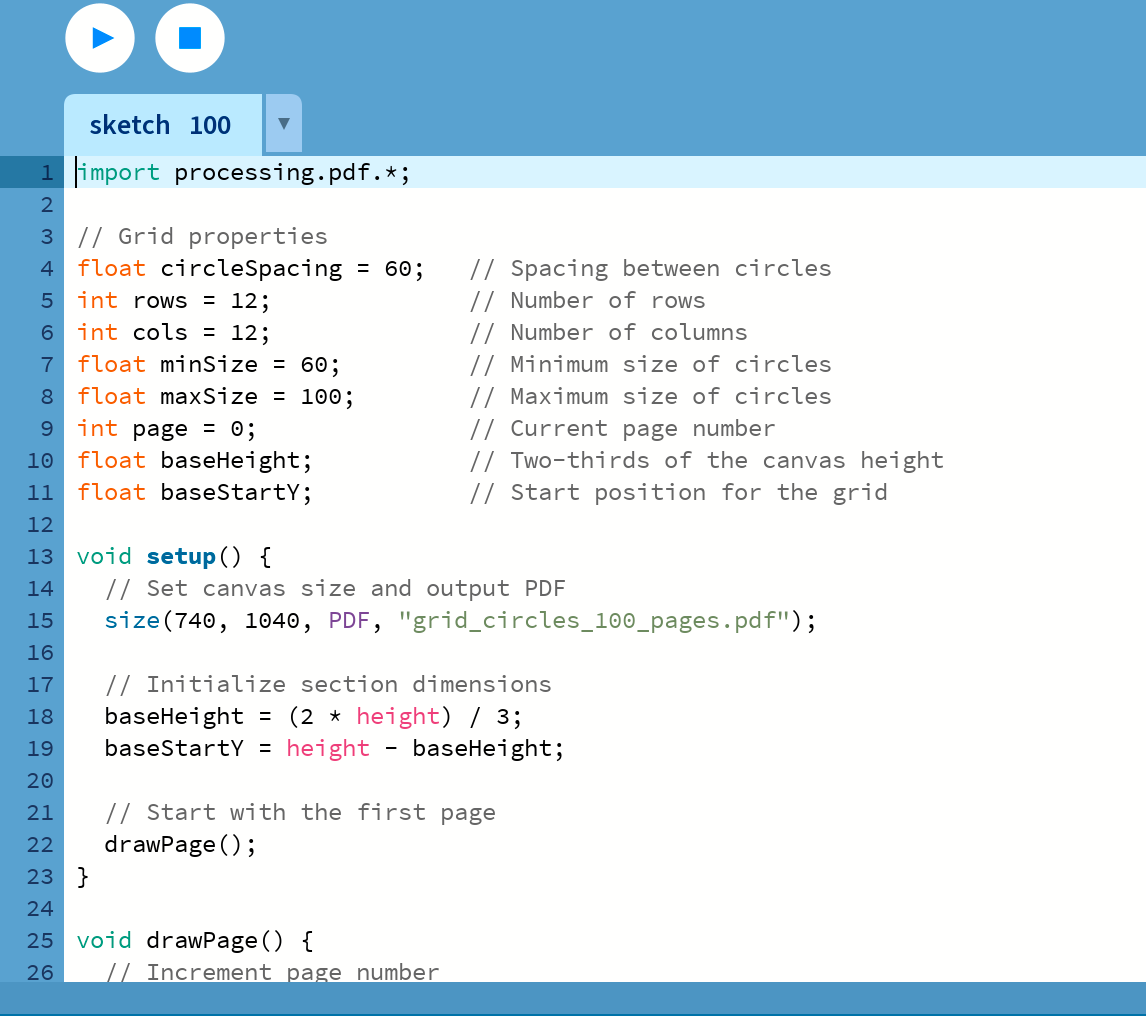Image resolution: width=1146 pixels, height=1016 pixels.
Task: Click 'baseStartY' assignment on line 19
Action: (174, 749)
